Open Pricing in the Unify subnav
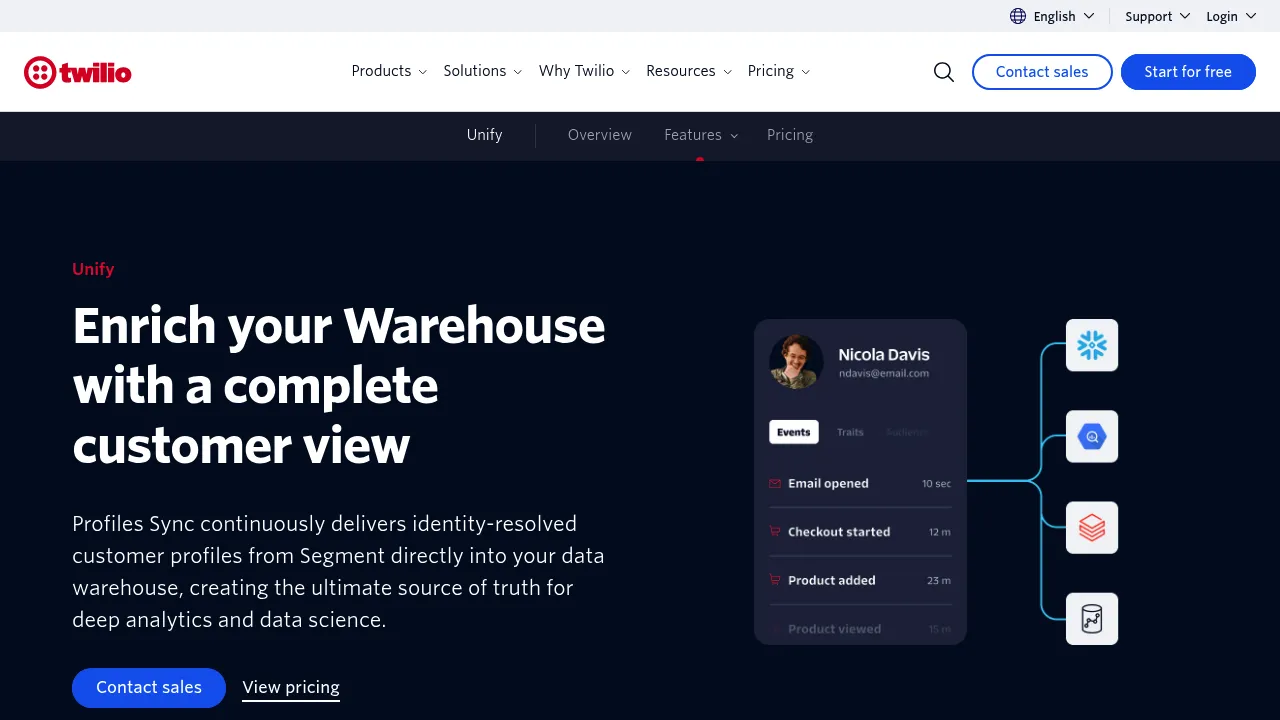The height and width of the screenshot is (720, 1280). coord(790,135)
